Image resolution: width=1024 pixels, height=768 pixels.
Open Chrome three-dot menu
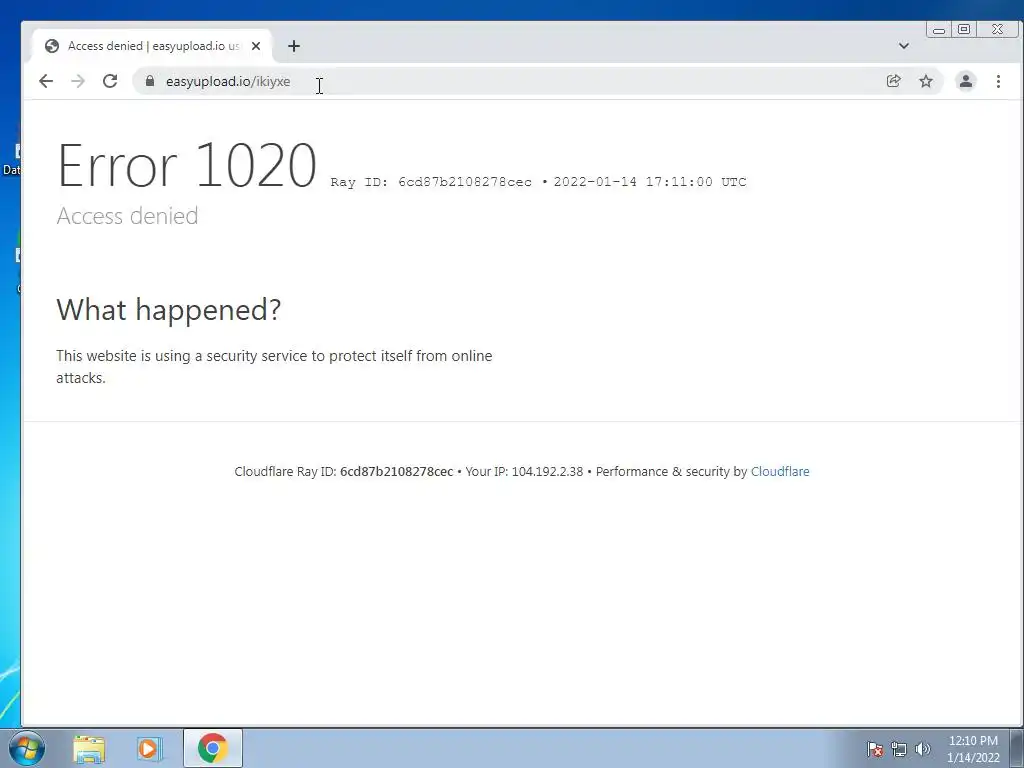point(998,81)
